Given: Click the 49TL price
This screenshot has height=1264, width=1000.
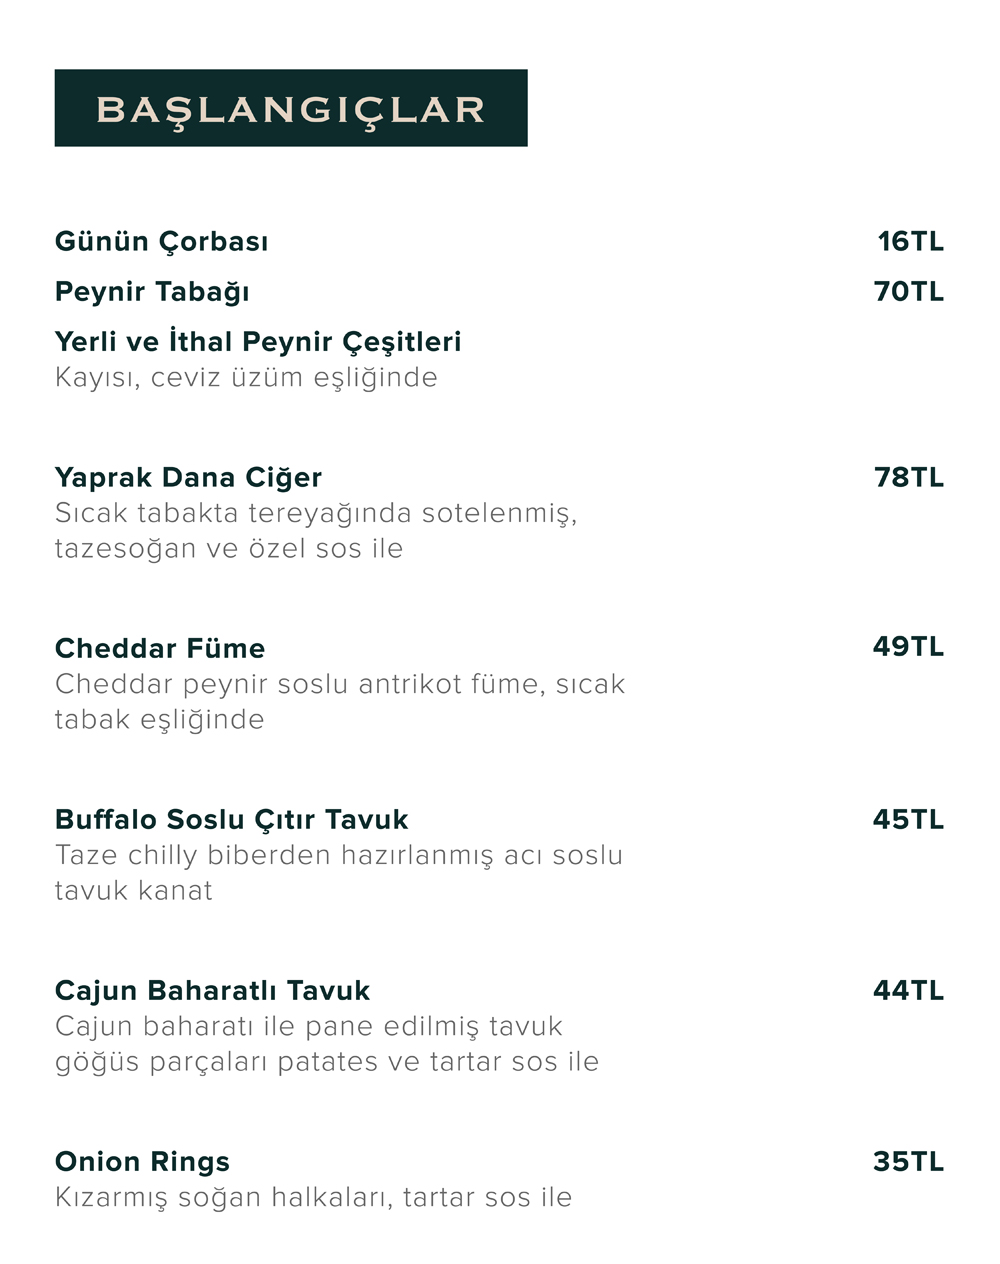Looking at the screenshot, I should (x=908, y=646).
